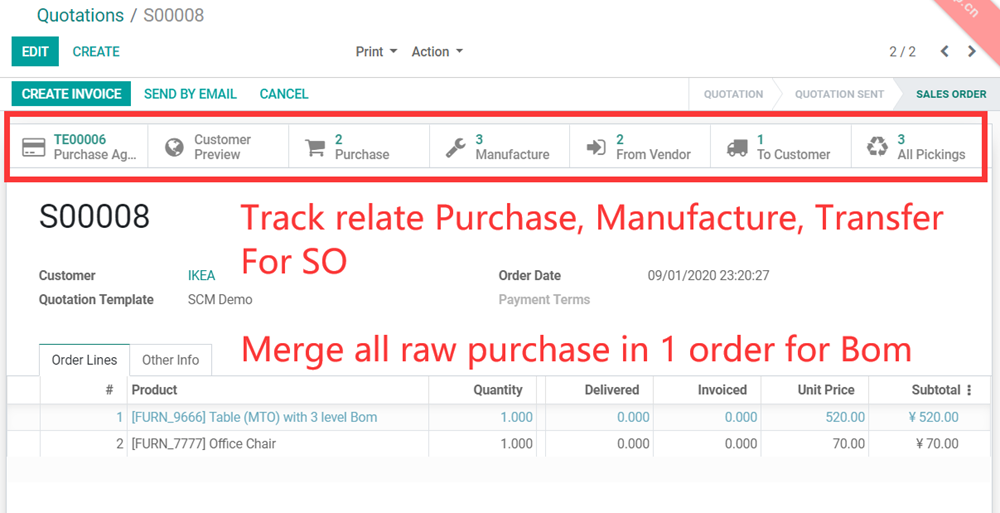1000x513 pixels.
Task: Switch to Other Info tab
Action: (170, 360)
